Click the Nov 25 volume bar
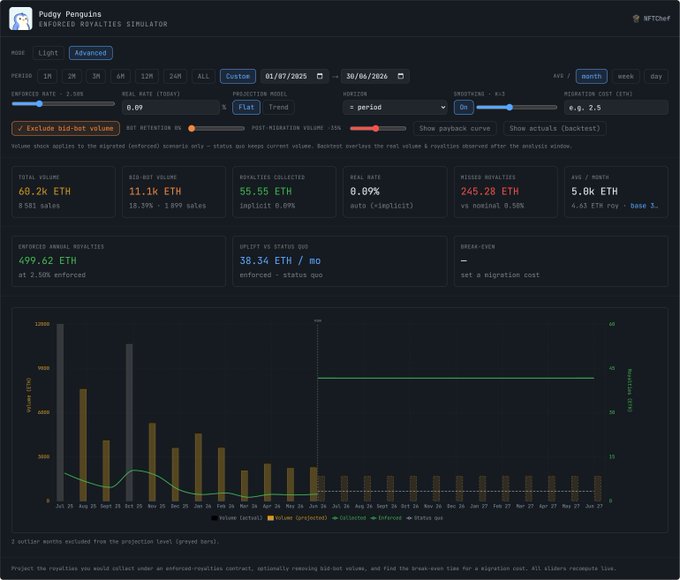Viewport: 680px width, 580px height. click(x=152, y=462)
